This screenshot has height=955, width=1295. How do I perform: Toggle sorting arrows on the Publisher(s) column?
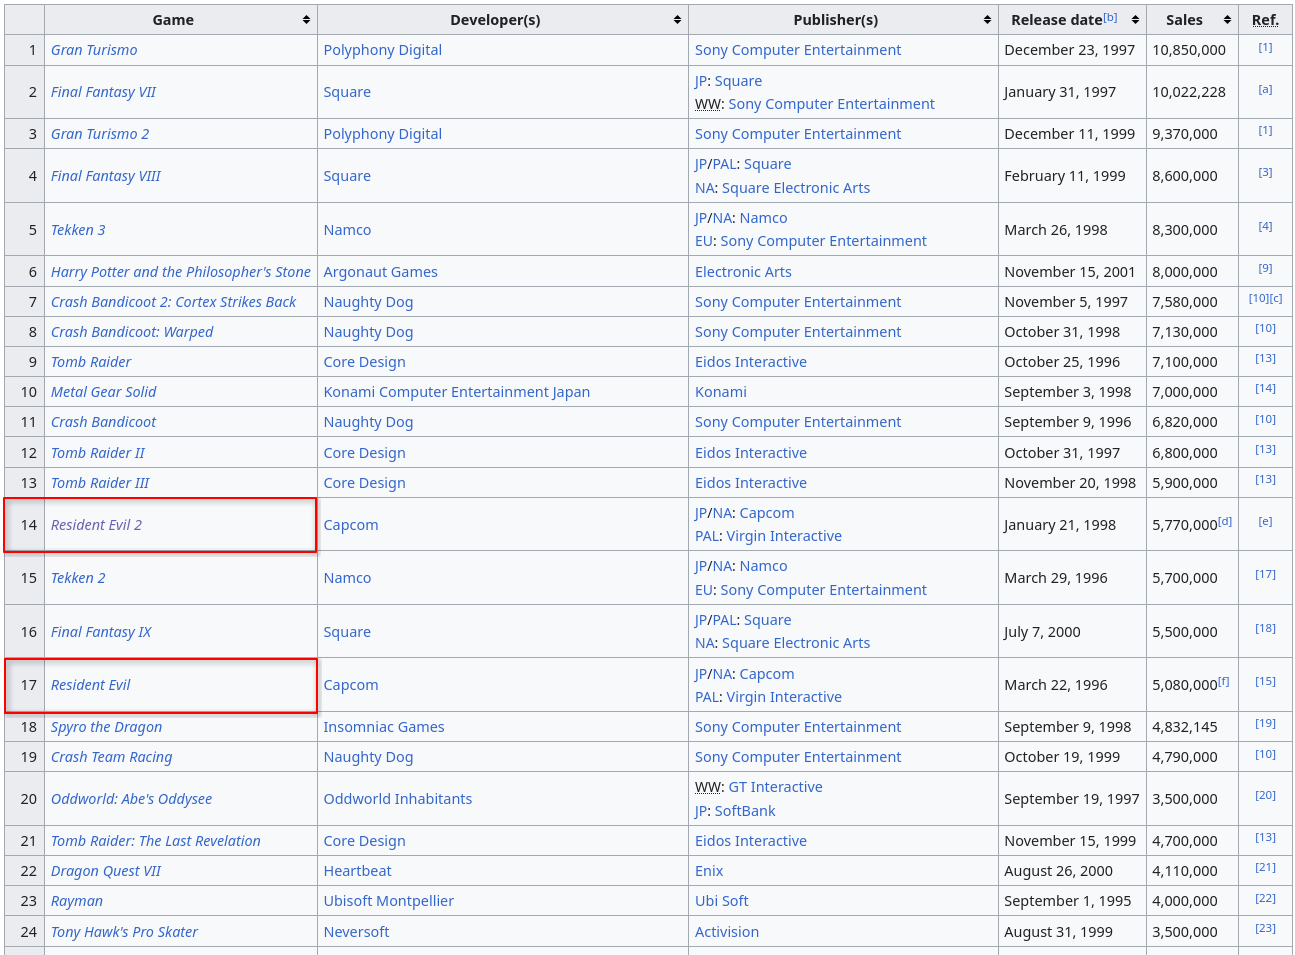pos(987,20)
